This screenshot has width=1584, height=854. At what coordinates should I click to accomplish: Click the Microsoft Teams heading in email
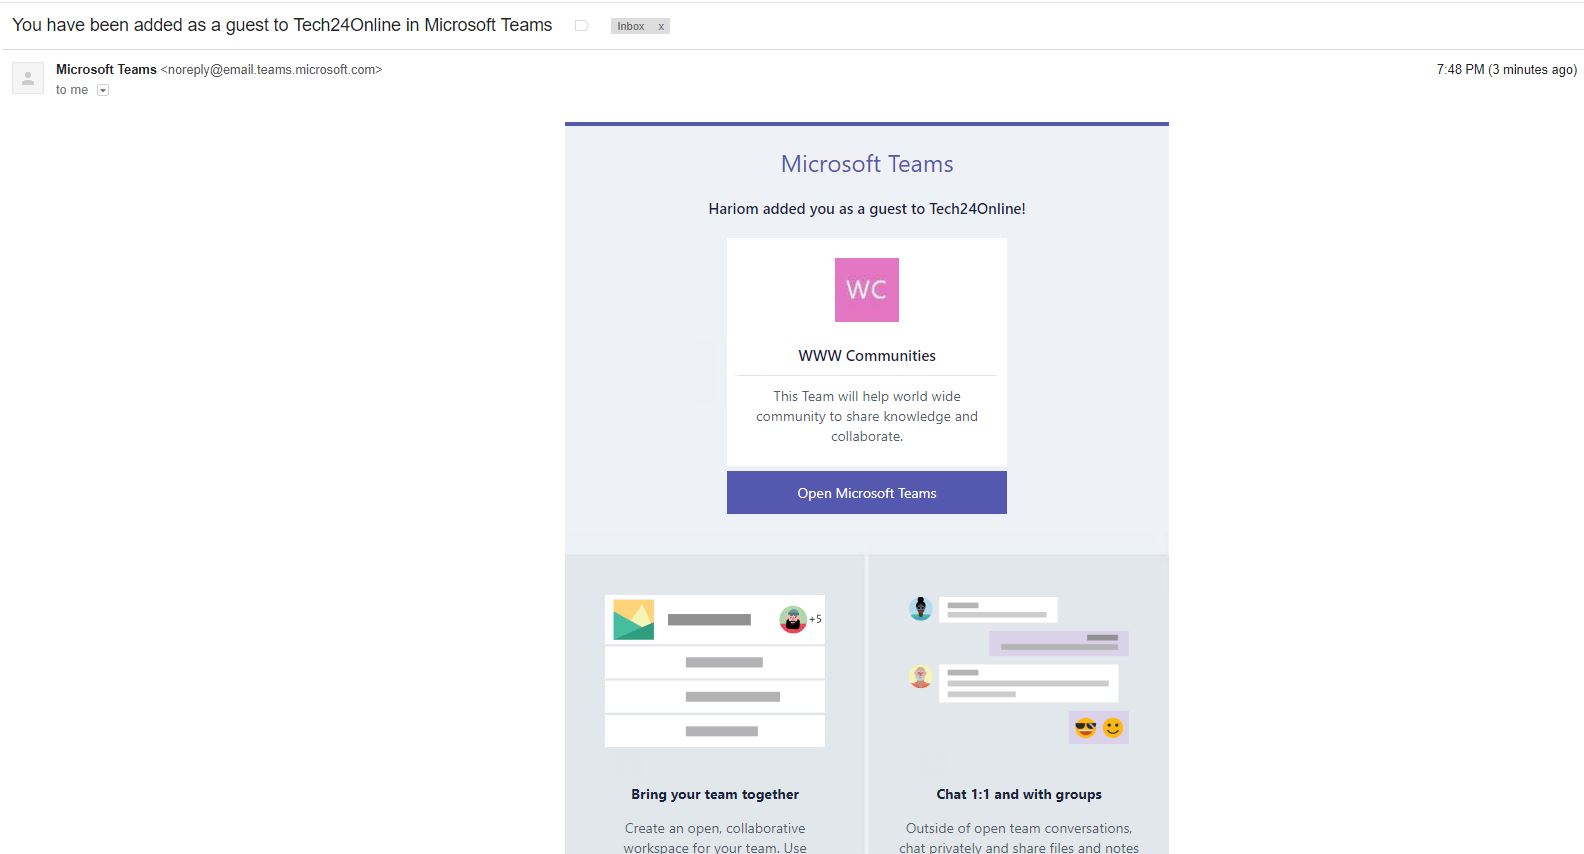[x=866, y=164]
